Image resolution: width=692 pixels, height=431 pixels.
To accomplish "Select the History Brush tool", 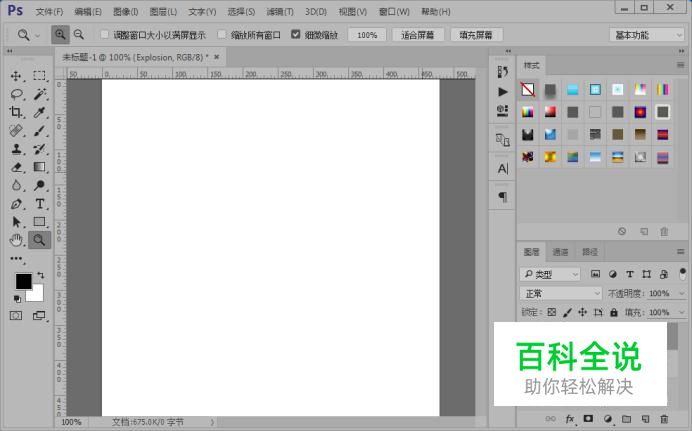I will click(39, 149).
